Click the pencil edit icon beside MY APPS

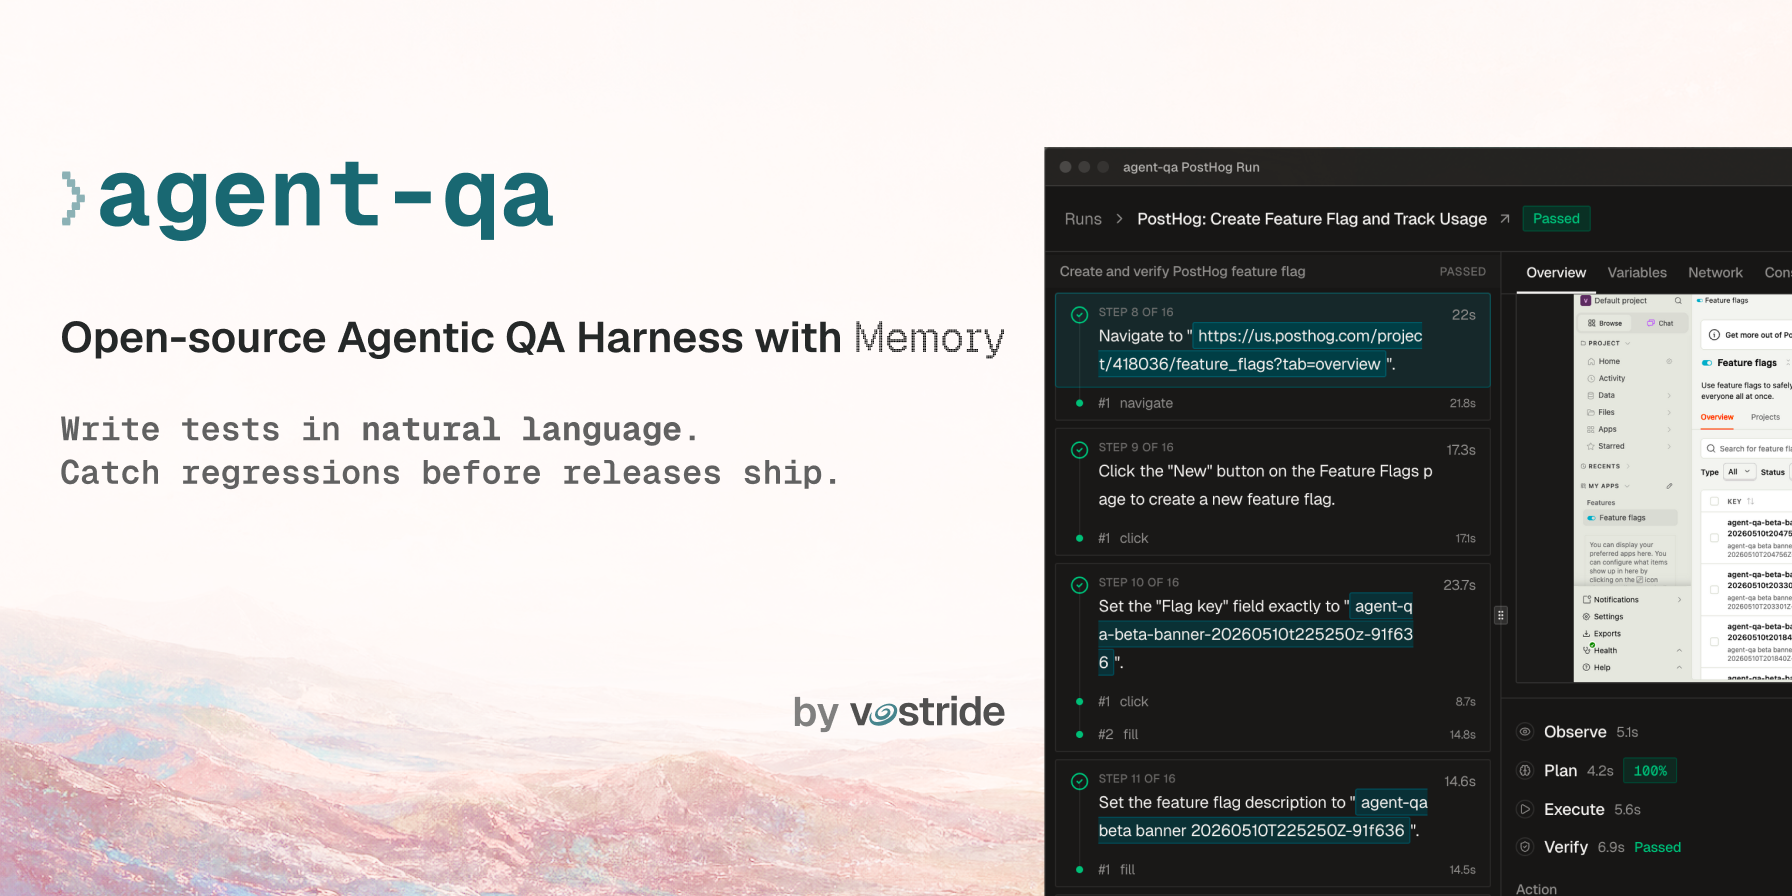click(x=1669, y=486)
